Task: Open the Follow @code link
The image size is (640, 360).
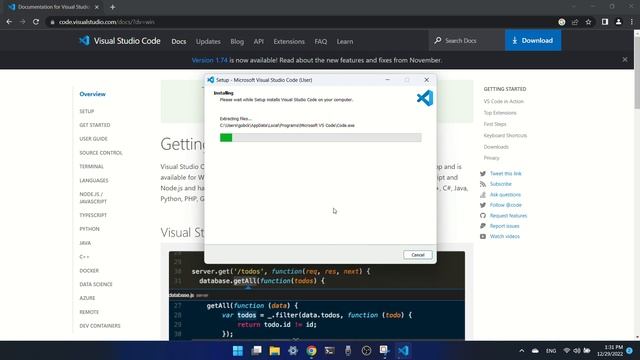Action: tap(506, 205)
